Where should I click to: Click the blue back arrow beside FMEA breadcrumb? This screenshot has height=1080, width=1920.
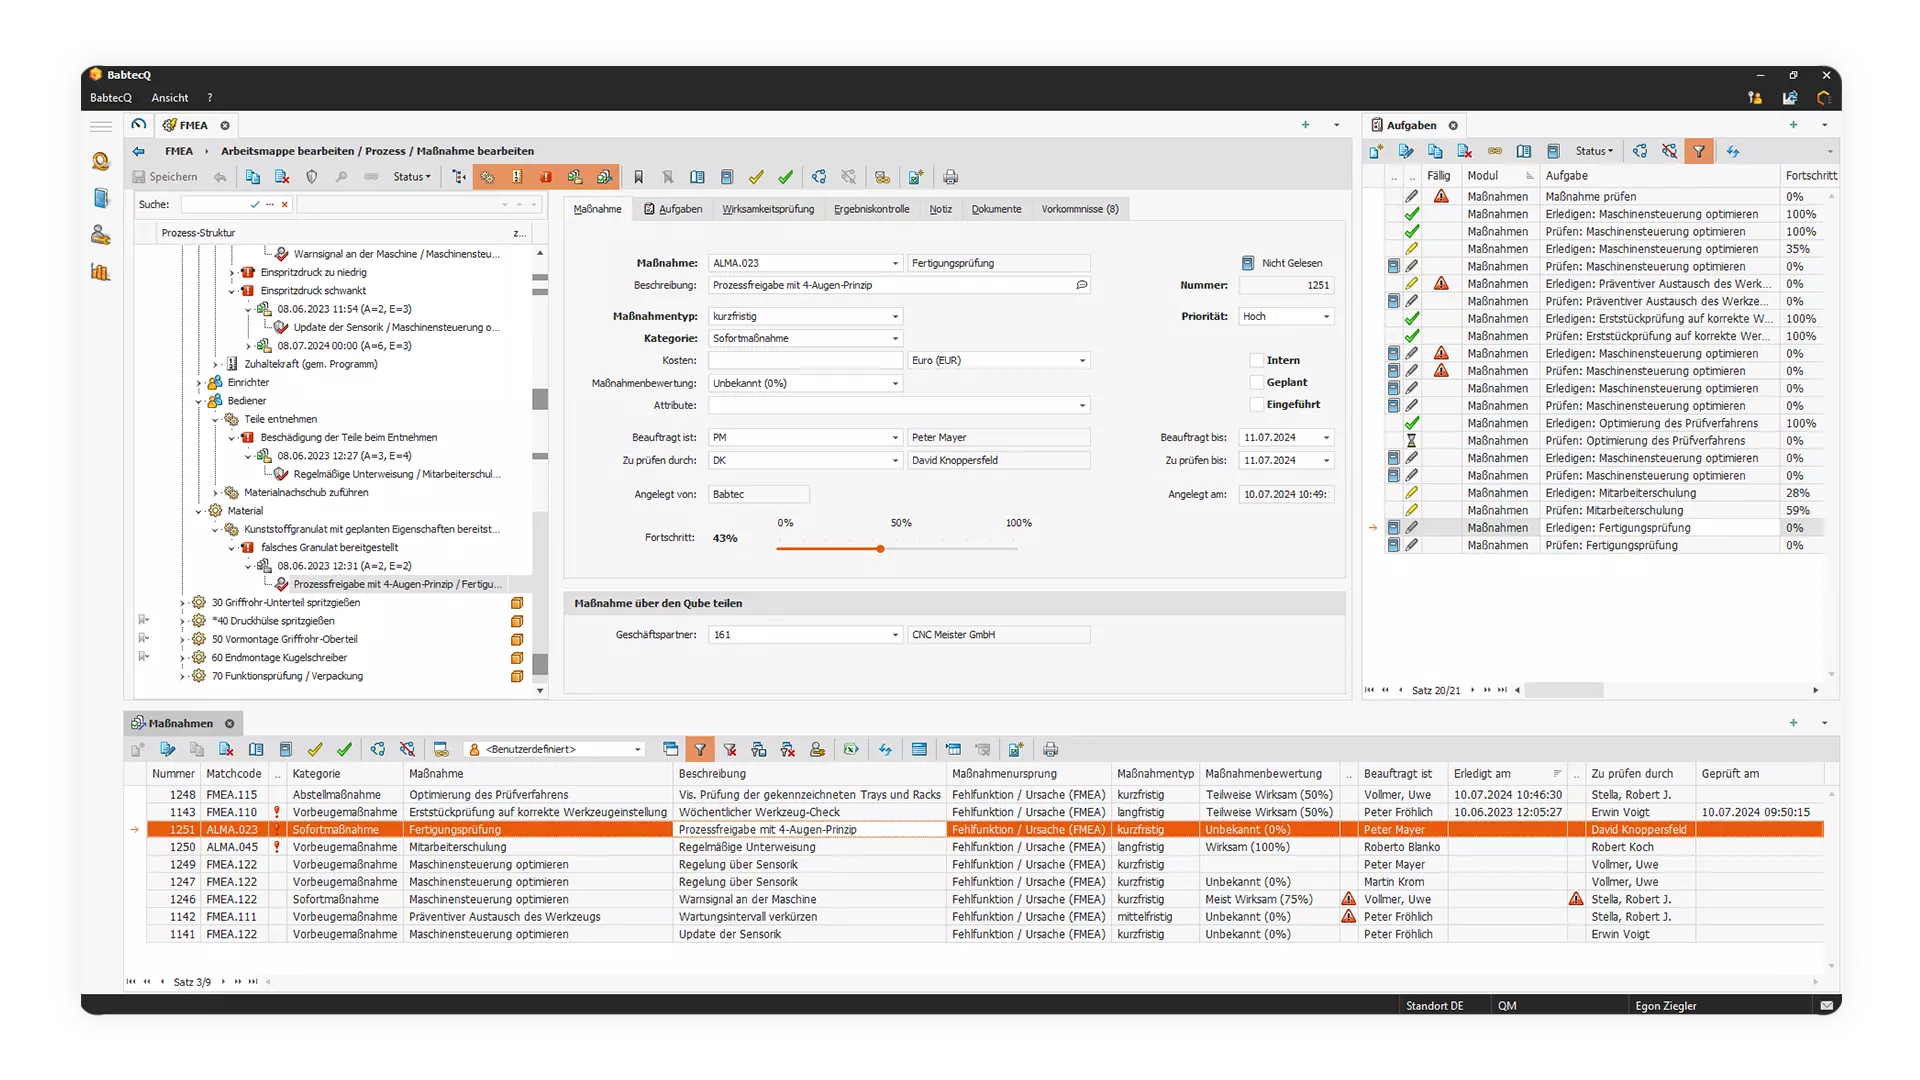[138, 151]
